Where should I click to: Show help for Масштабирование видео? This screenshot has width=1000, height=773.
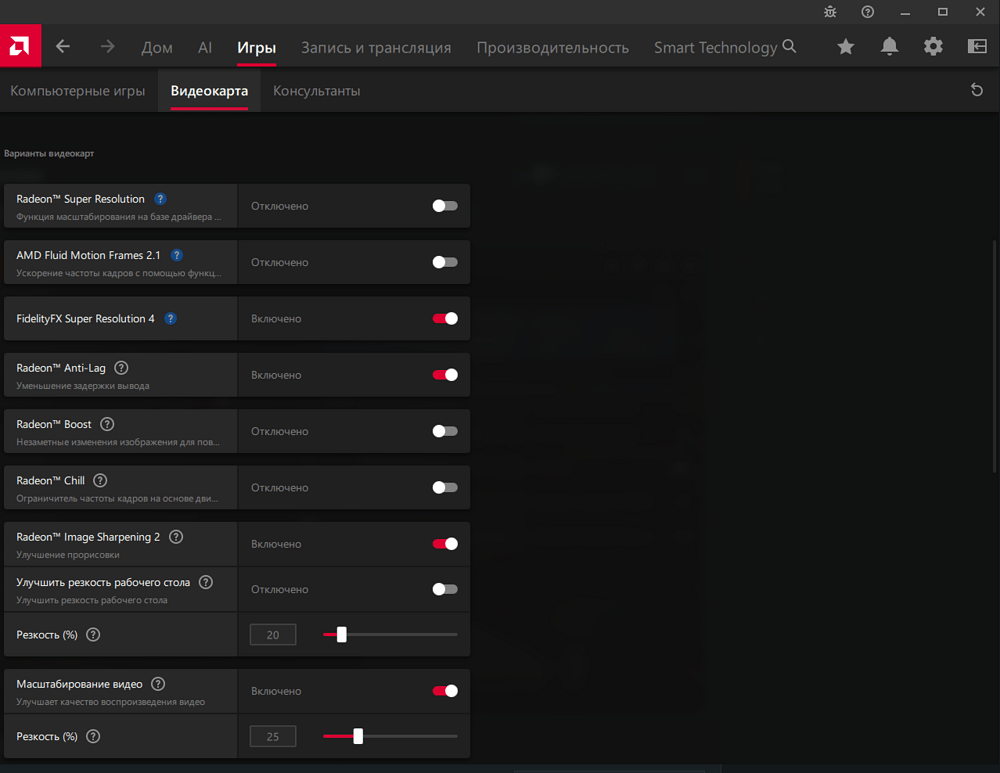pyautogui.click(x=158, y=684)
